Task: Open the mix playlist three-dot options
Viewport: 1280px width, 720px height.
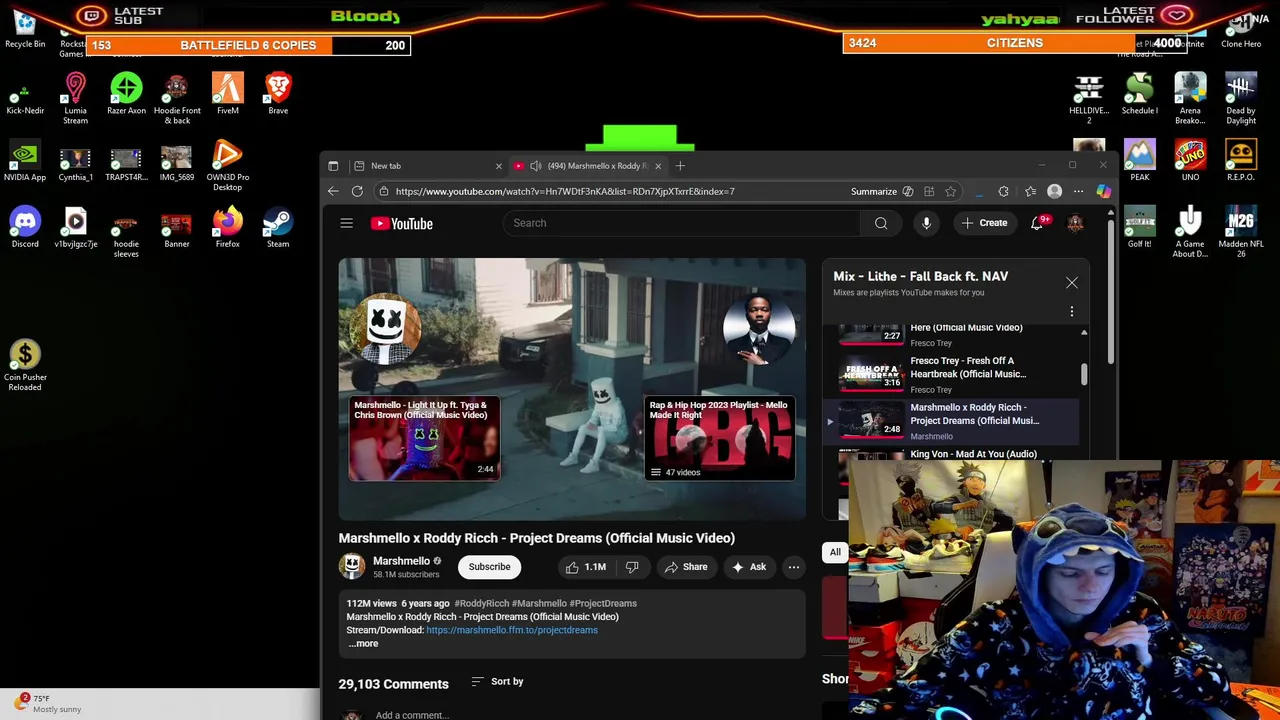Action: click(1071, 311)
